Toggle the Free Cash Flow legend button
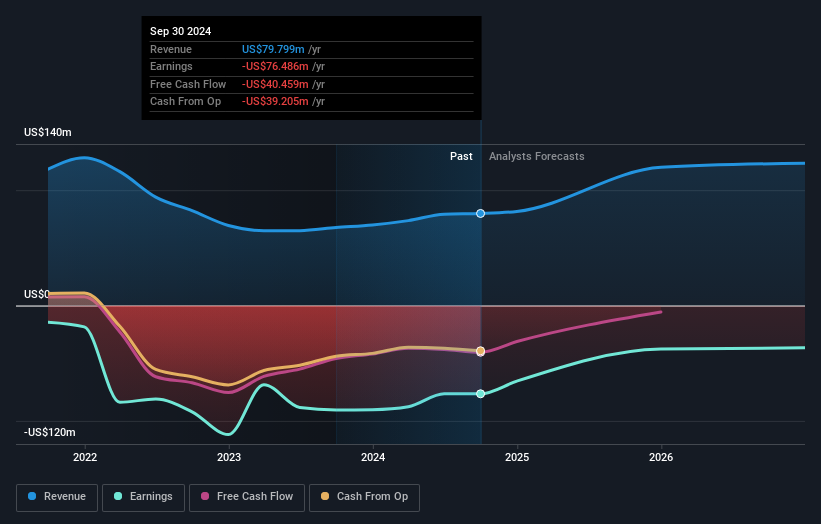The width and height of the screenshot is (821, 524). pyautogui.click(x=247, y=497)
